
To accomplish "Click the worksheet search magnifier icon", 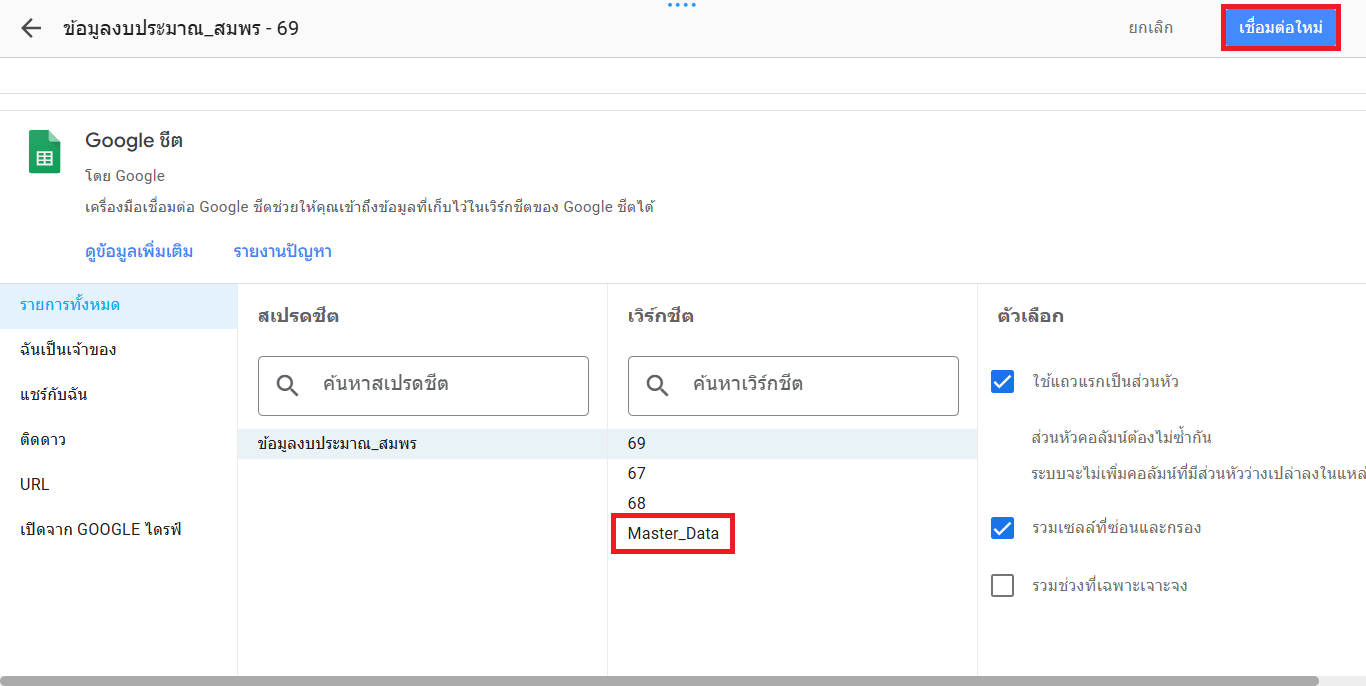I will tap(657, 385).
